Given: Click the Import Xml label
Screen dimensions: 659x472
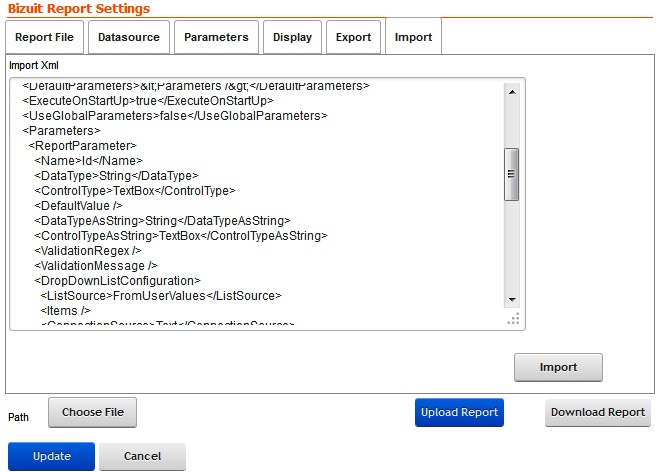Looking at the screenshot, I should 34,66.
